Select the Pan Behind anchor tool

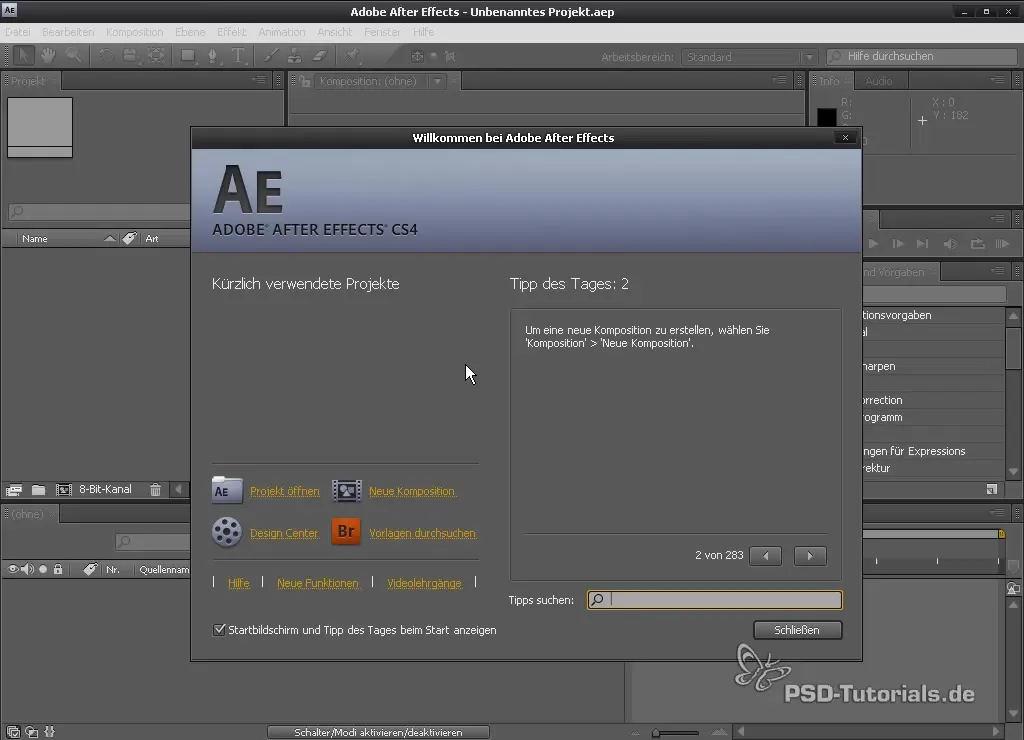(x=156, y=56)
